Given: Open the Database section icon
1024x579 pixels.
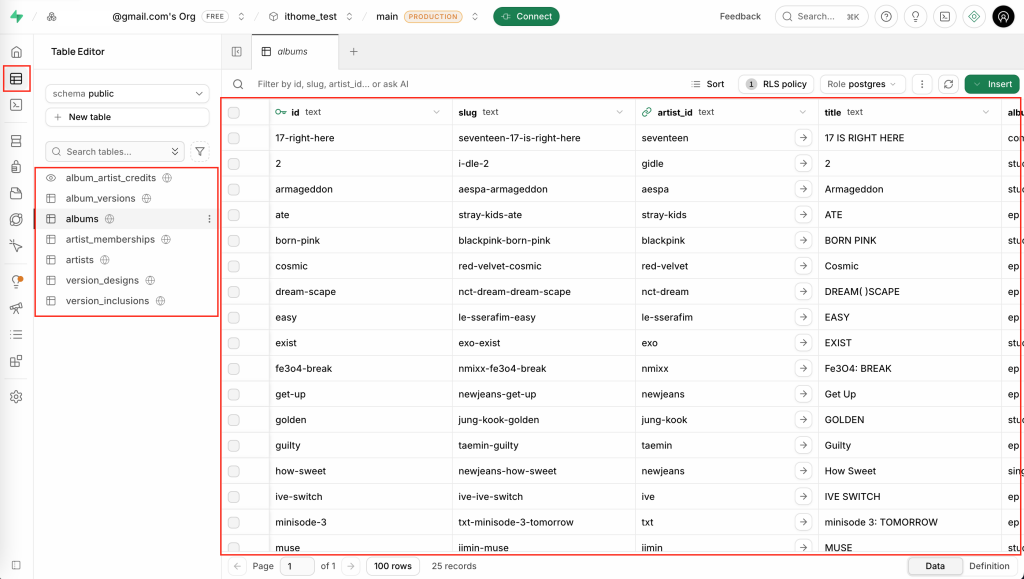Looking at the screenshot, I should point(16,141).
